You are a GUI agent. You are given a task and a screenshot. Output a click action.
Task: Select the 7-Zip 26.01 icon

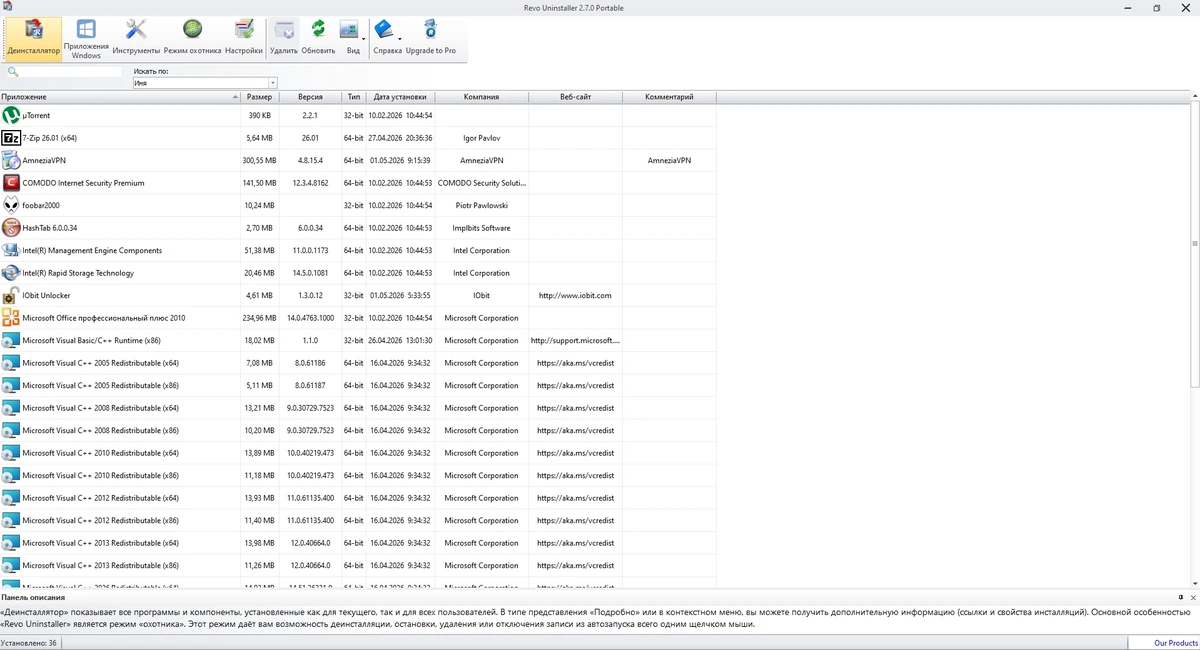coord(11,138)
